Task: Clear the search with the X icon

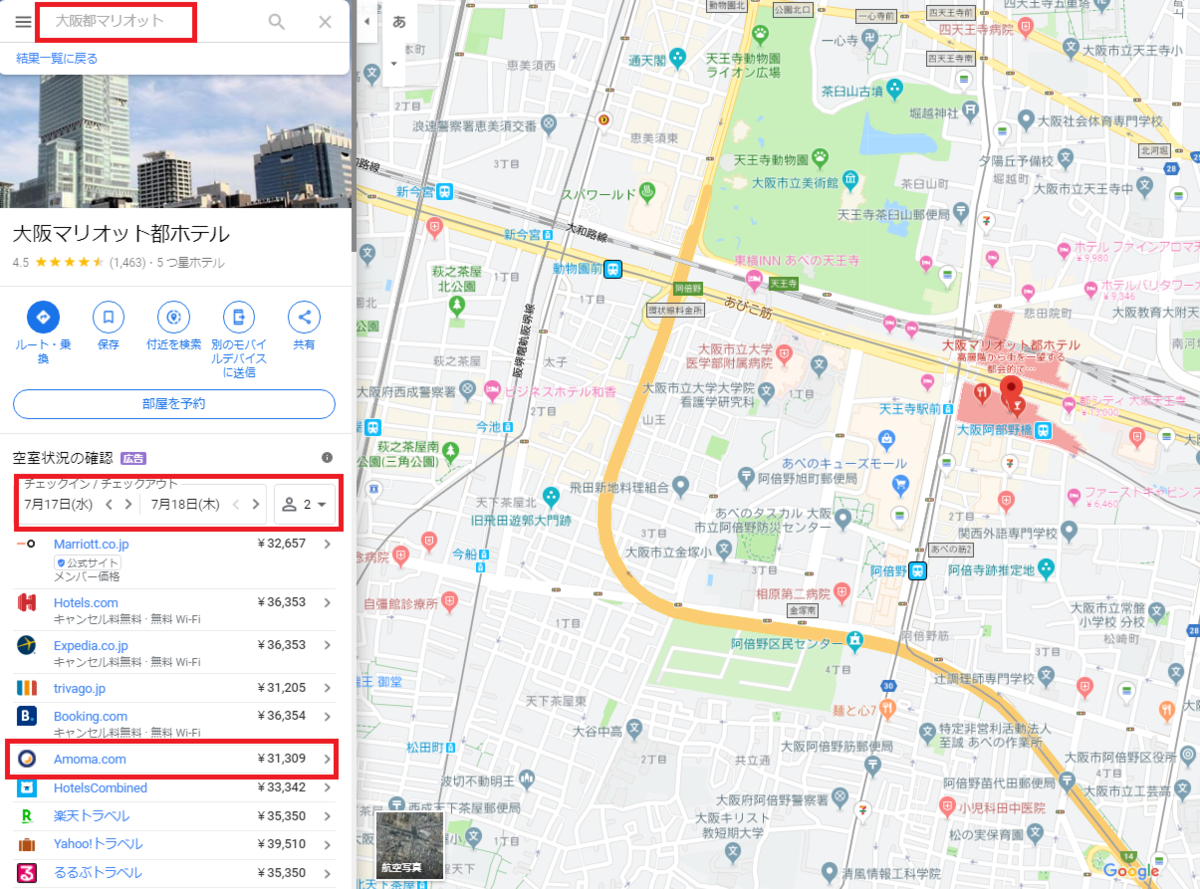Action: pyautogui.click(x=325, y=22)
